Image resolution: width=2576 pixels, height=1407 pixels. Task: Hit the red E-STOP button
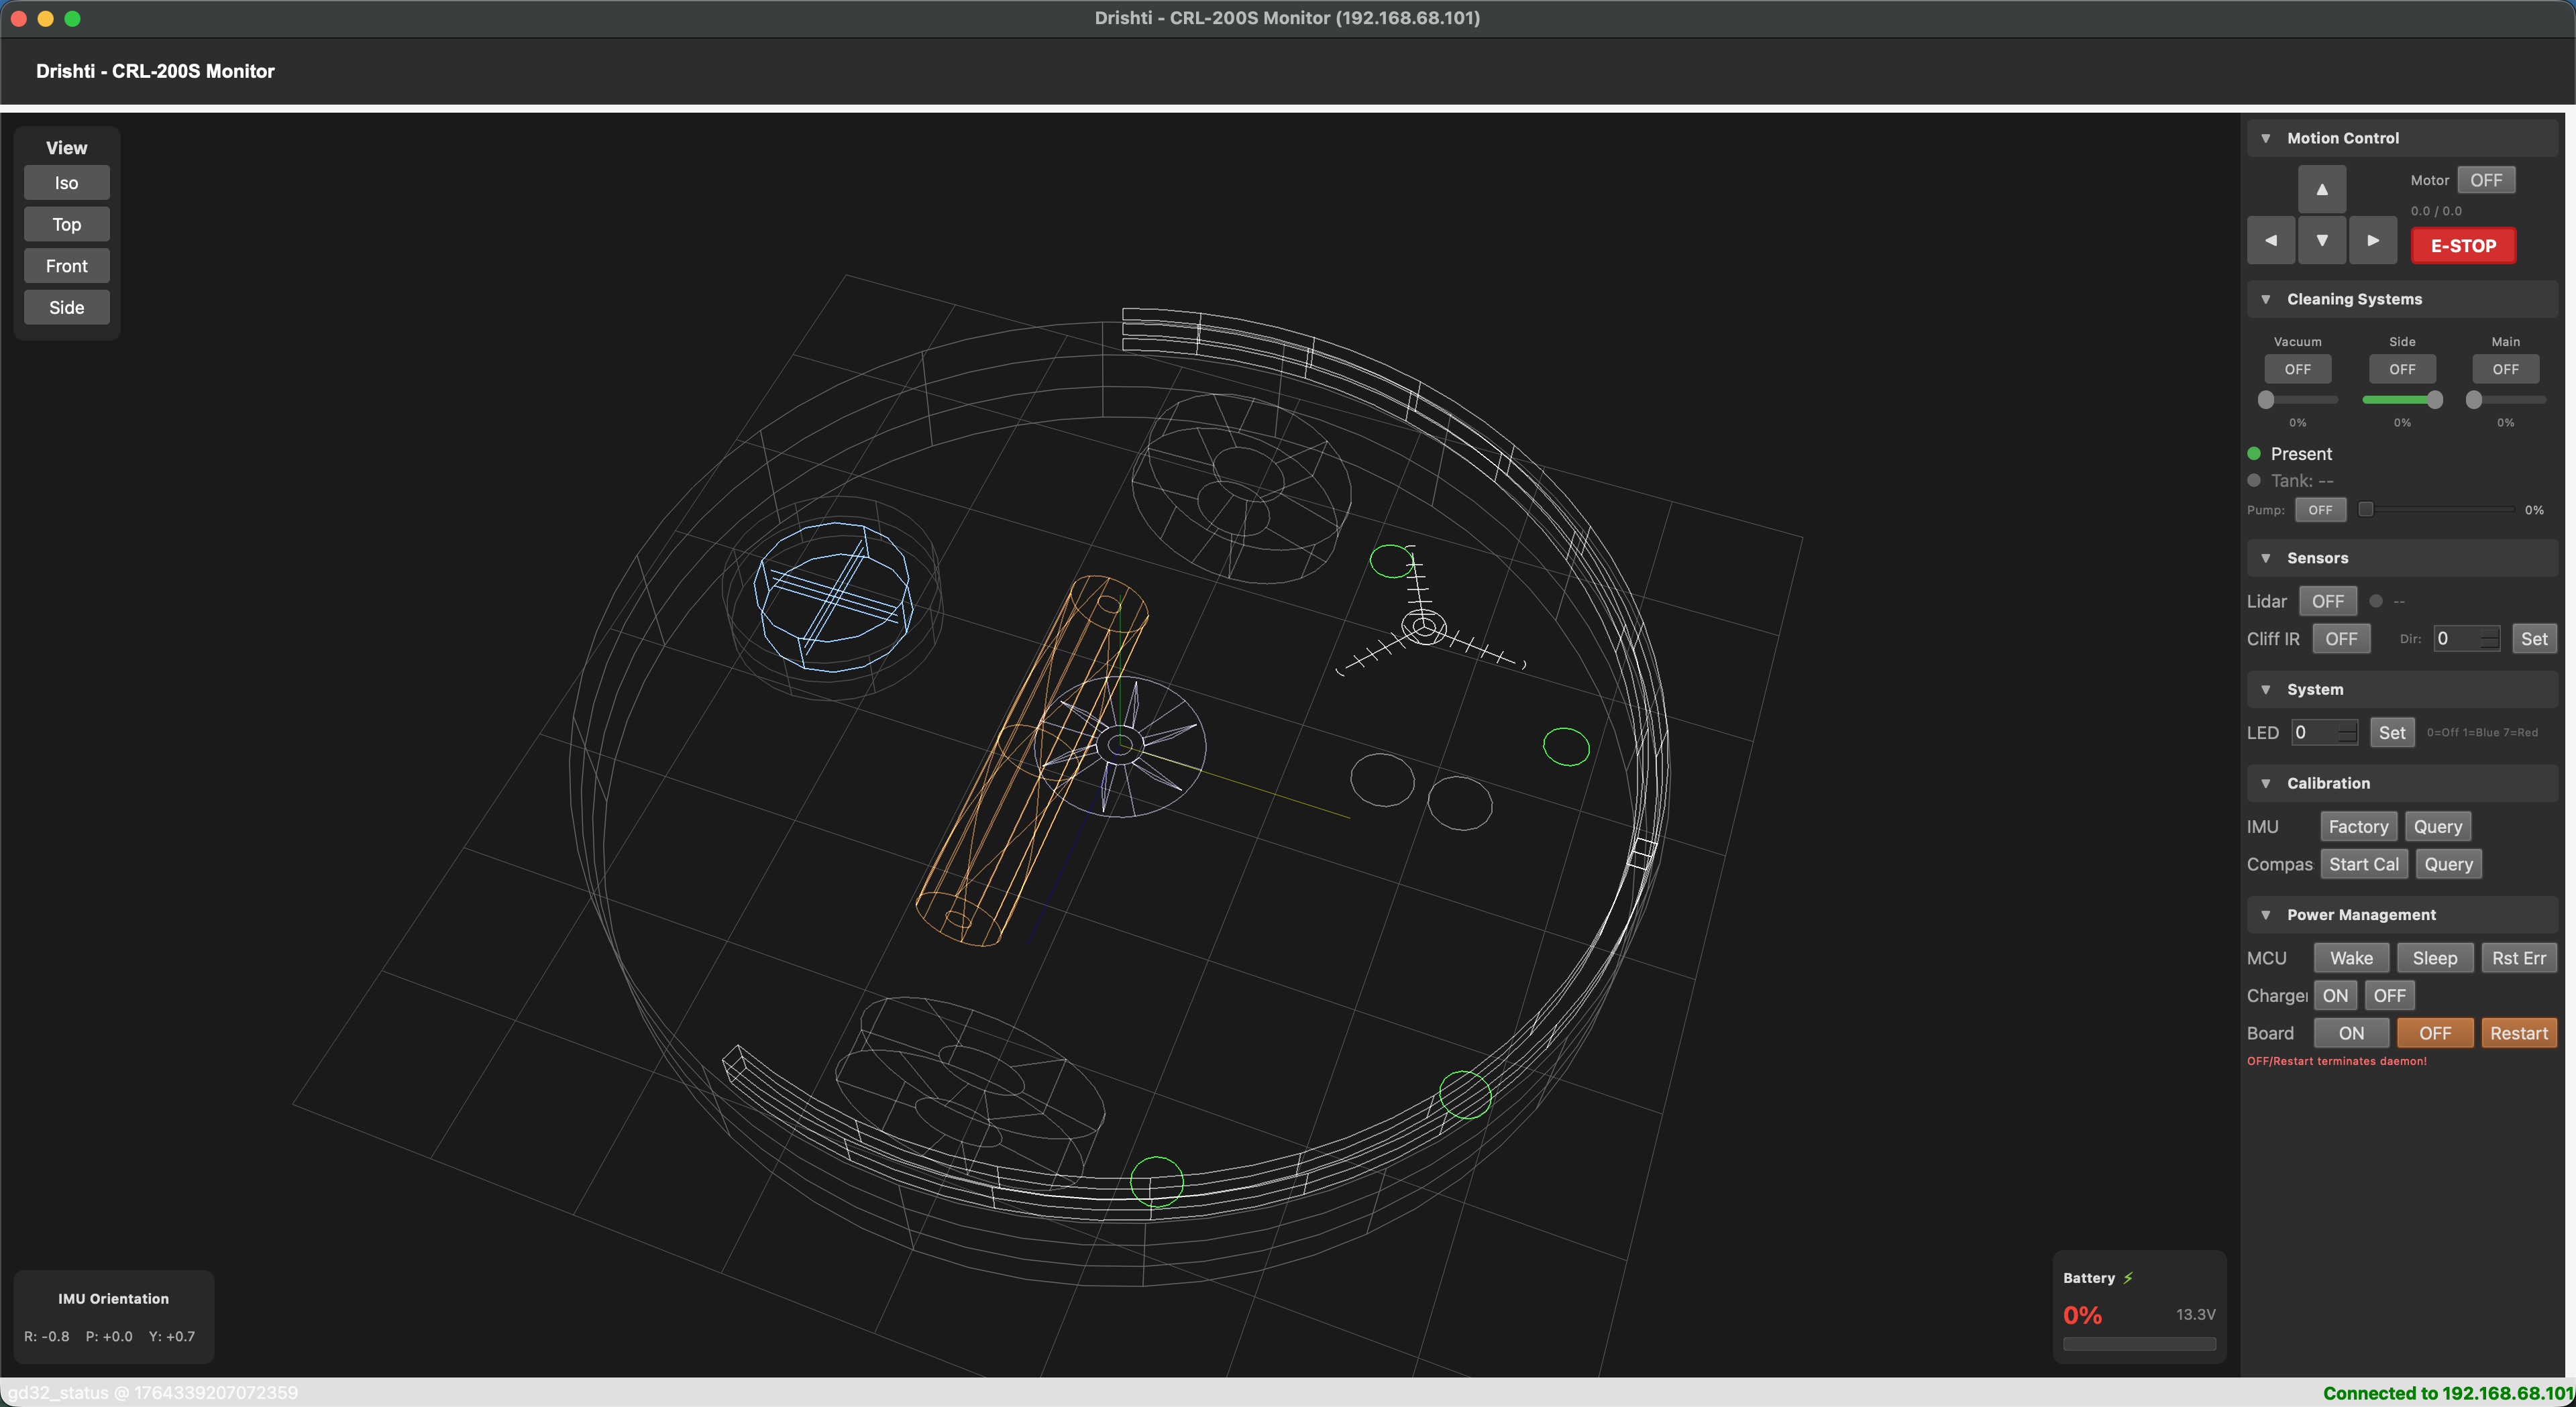[2462, 246]
